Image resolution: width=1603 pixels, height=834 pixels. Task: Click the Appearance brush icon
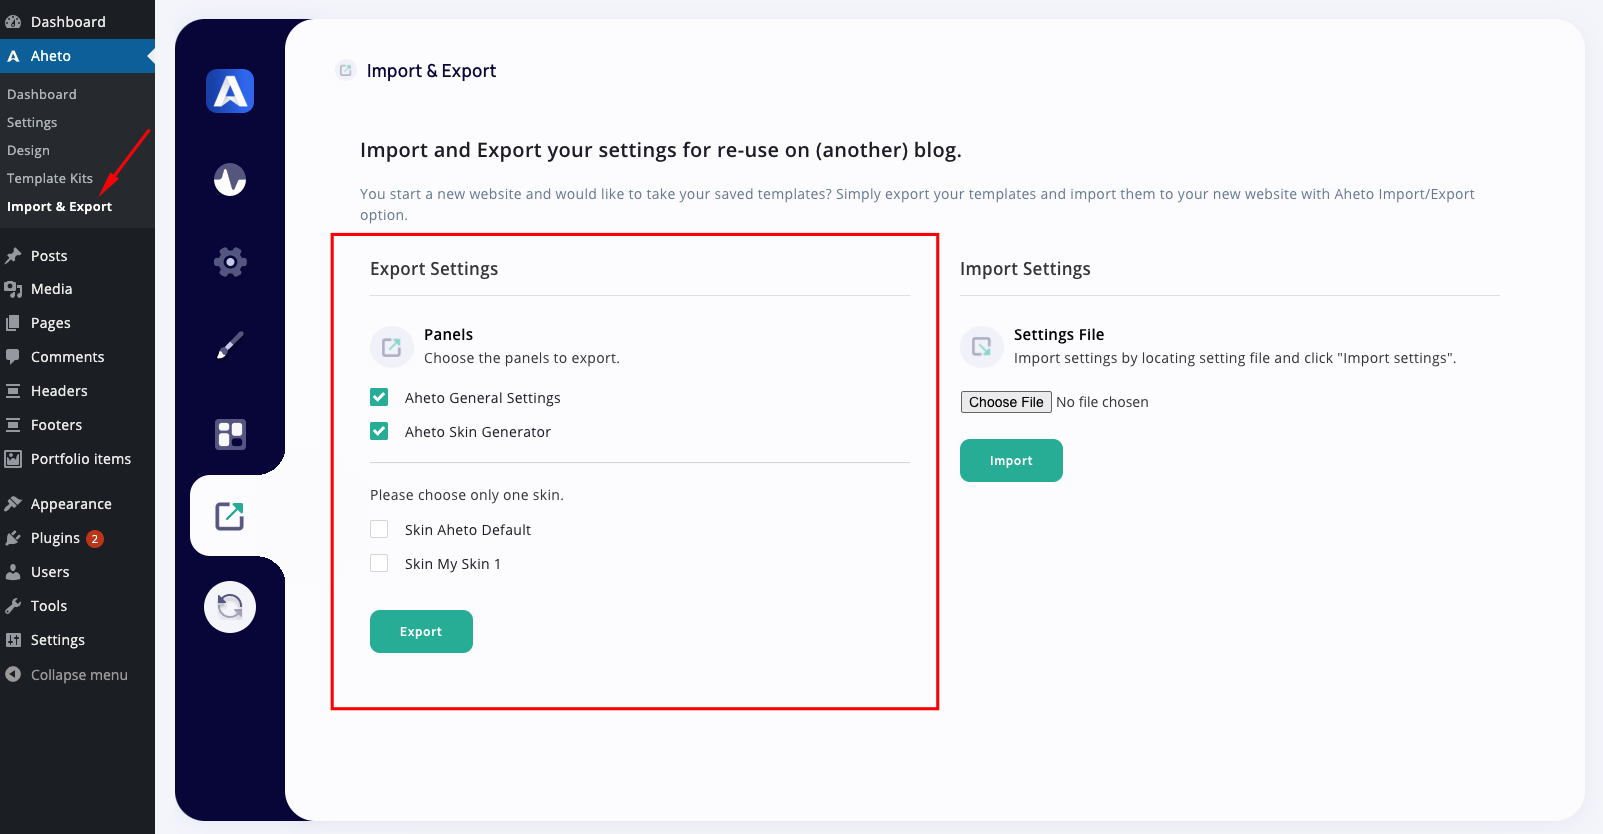[x=13, y=504]
